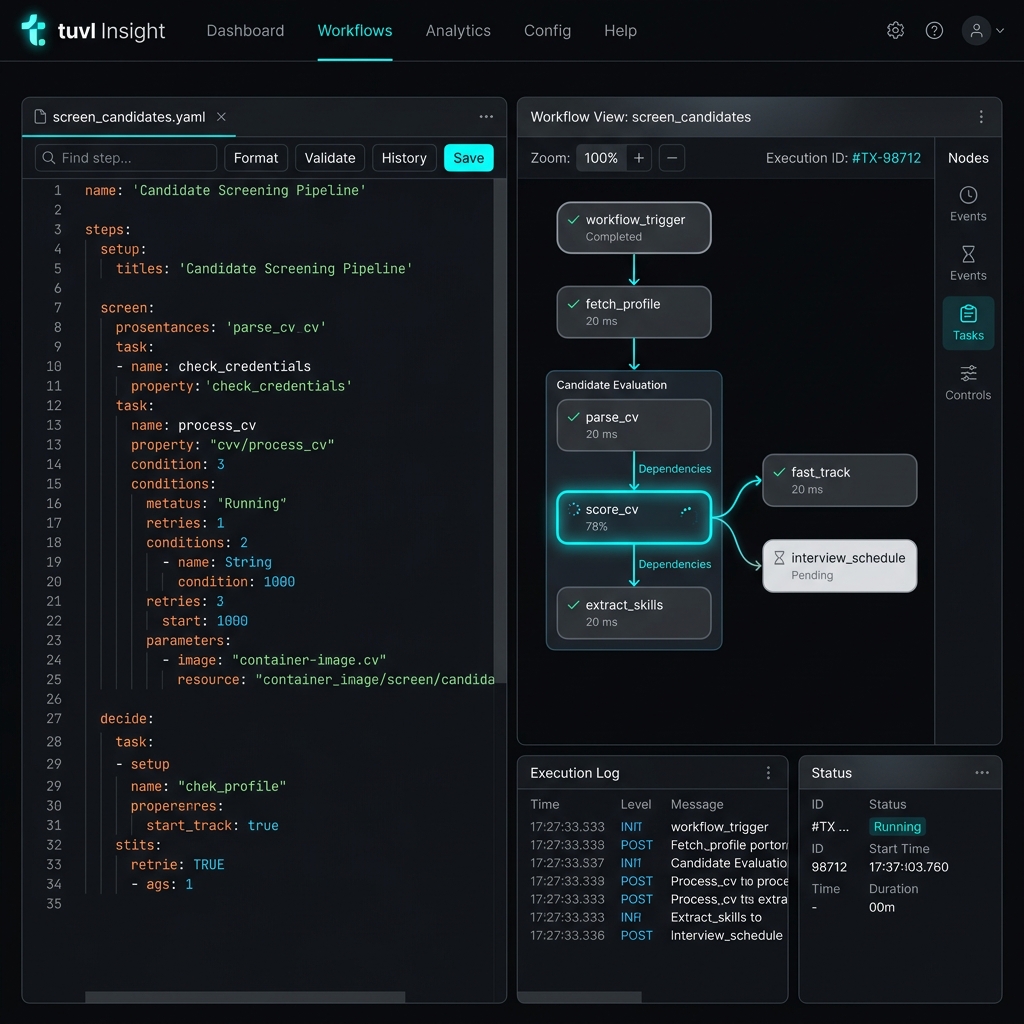1024x1024 pixels.
Task: Click the Start Time value 17:37:03.760
Action: pyautogui.click(x=908, y=867)
